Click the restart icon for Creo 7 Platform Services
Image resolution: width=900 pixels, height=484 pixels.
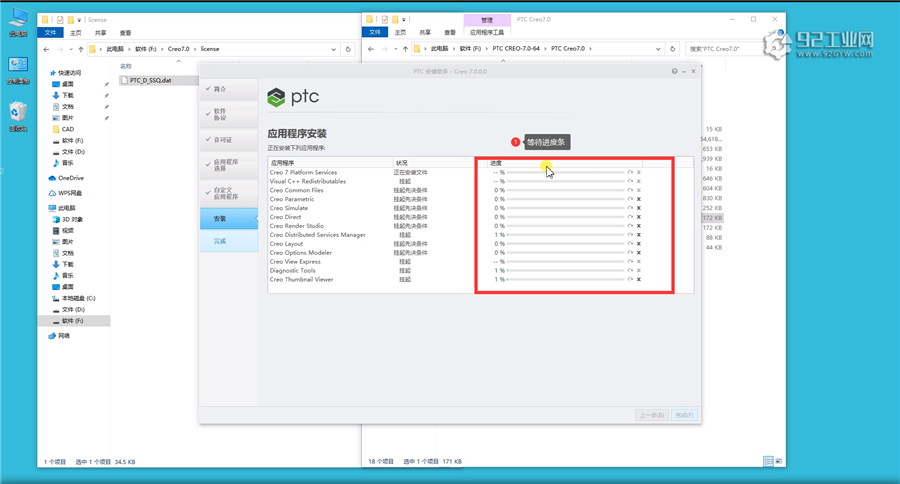tap(630, 172)
